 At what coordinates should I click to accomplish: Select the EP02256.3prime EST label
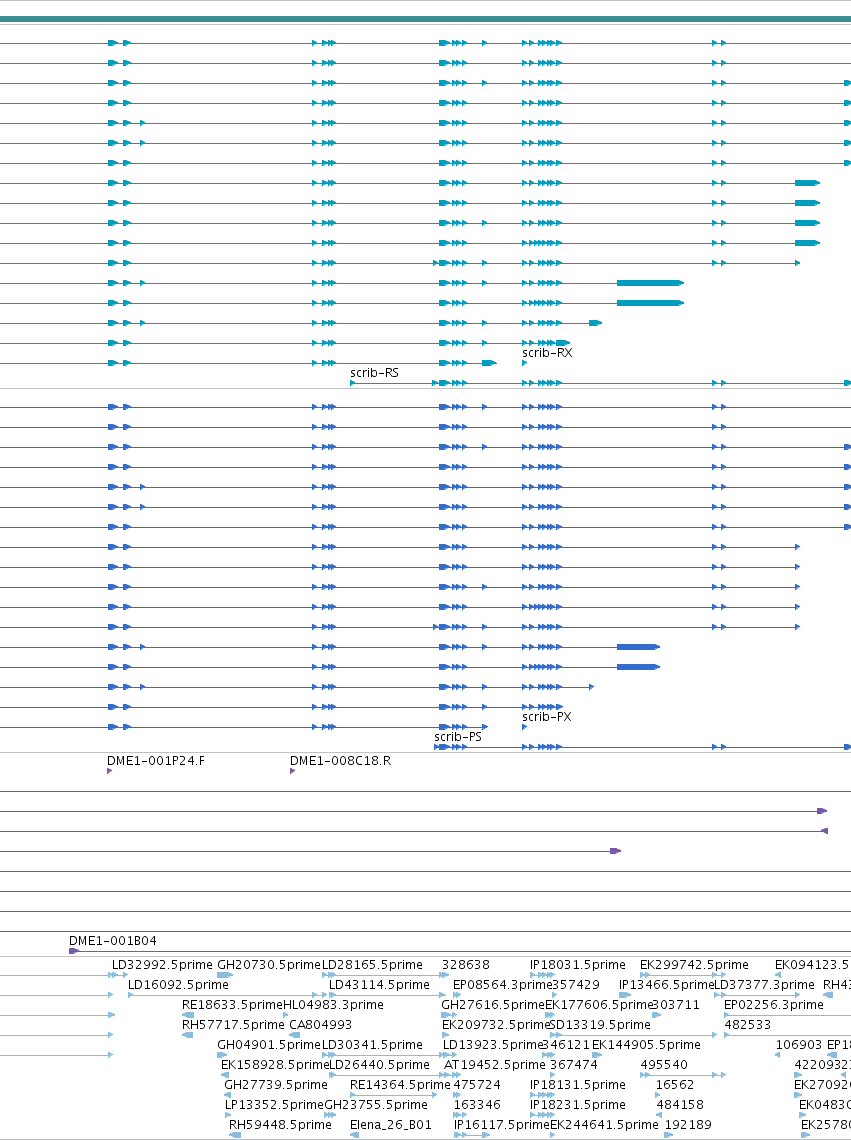tap(774, 1005)
